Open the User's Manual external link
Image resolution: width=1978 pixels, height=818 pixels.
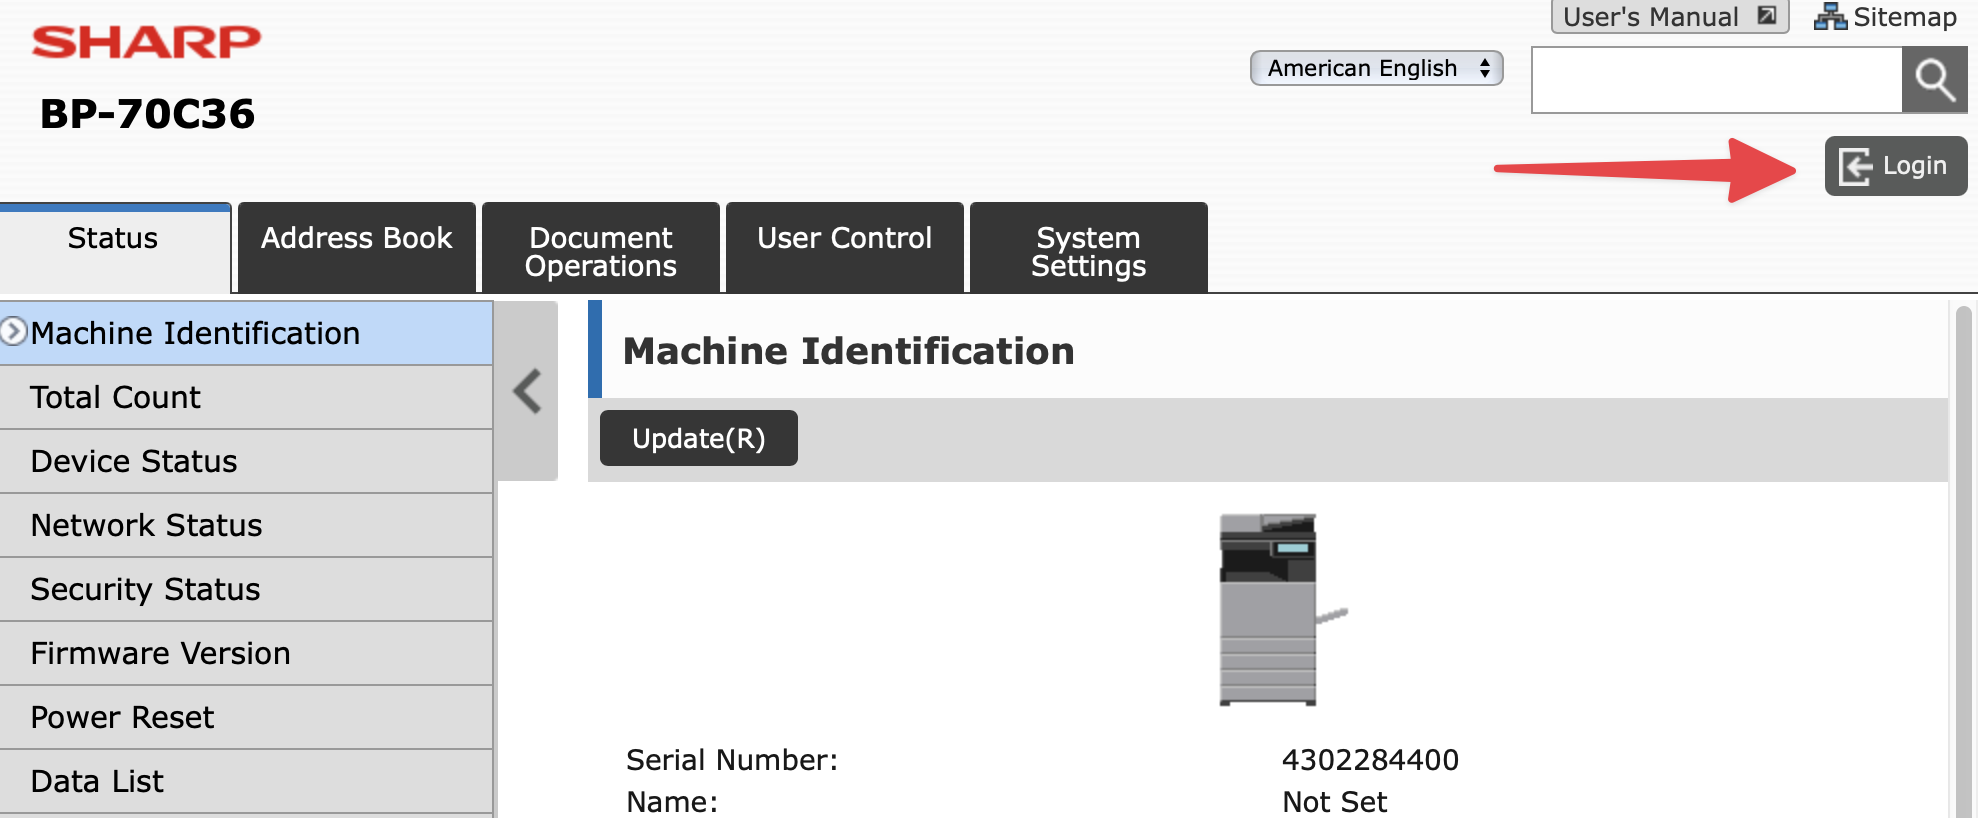[x=1668, y=17]
